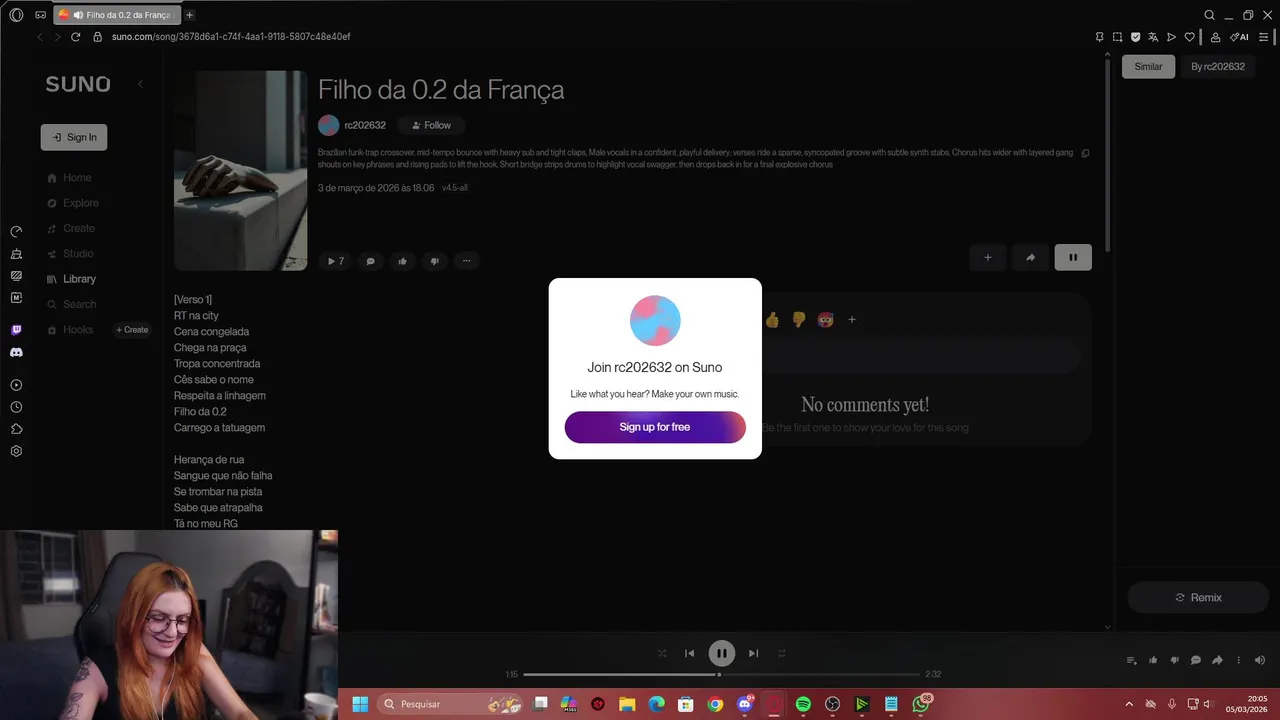The width and height of the screenshot is (1280, 720).
Task: Open WhatsApp from Windows taskbar
Action: click(921, 704)
